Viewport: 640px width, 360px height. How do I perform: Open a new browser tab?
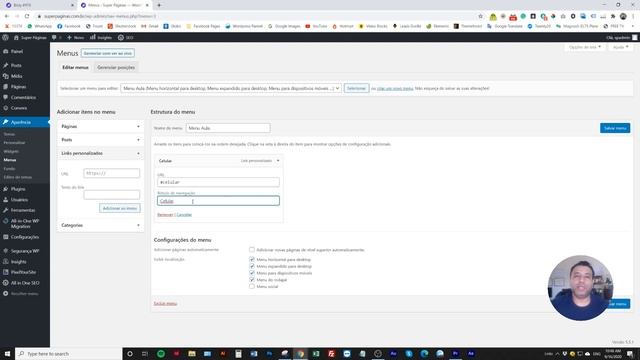tap(159, 5)
